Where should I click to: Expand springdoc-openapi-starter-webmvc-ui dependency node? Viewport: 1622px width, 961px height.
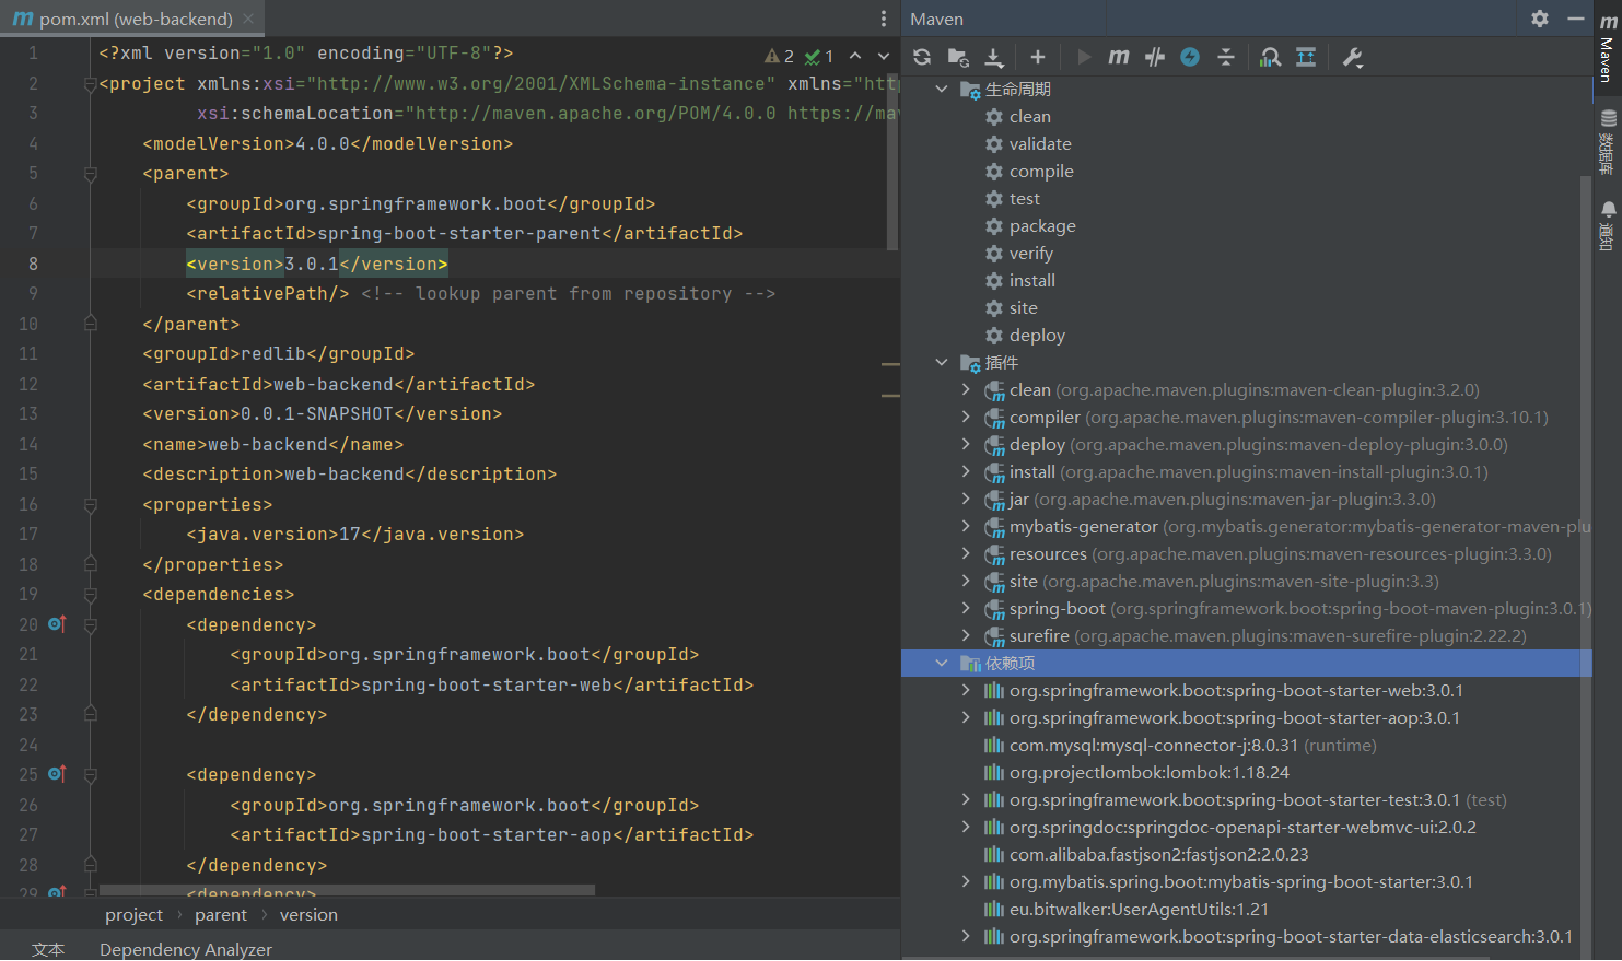965,827
